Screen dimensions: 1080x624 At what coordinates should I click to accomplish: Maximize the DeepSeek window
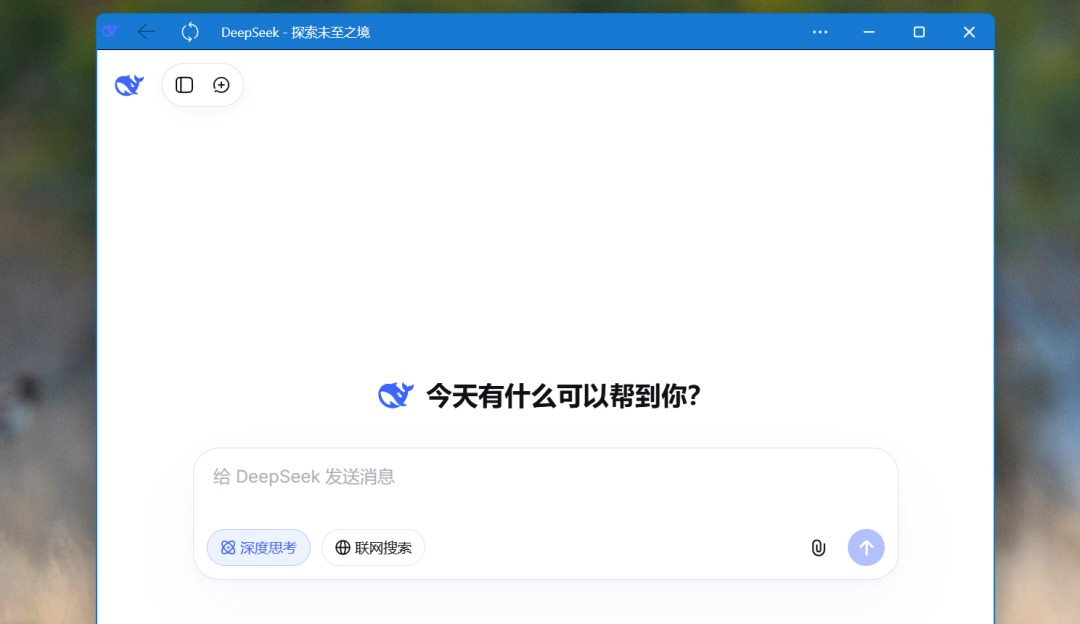pyautogui.click(x=918, y=31)
